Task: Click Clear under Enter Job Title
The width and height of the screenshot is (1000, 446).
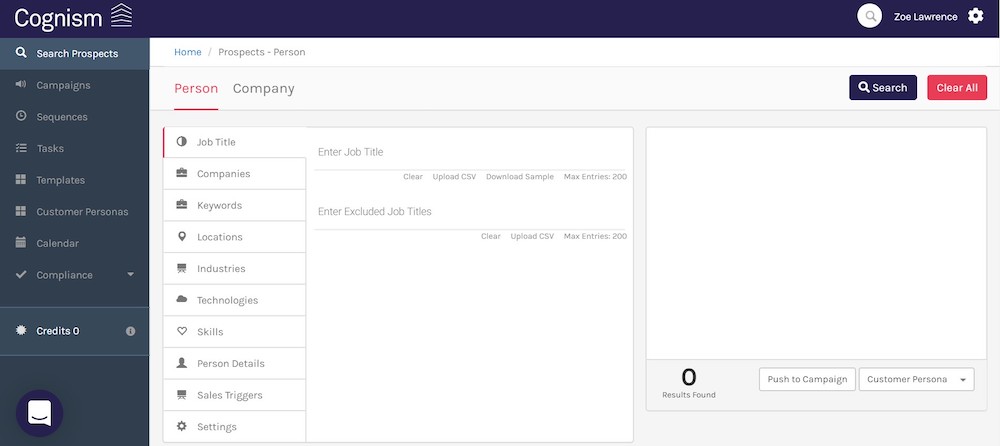Action: 413,177
